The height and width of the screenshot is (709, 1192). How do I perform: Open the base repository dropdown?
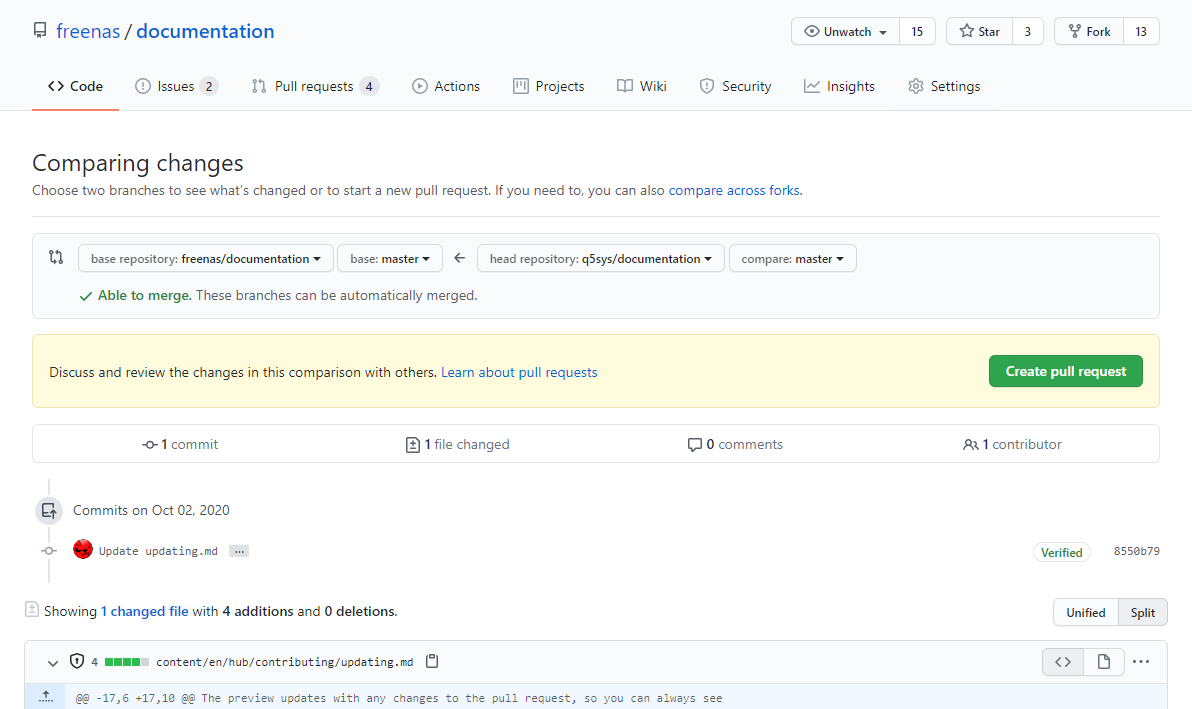click(205, 259)
